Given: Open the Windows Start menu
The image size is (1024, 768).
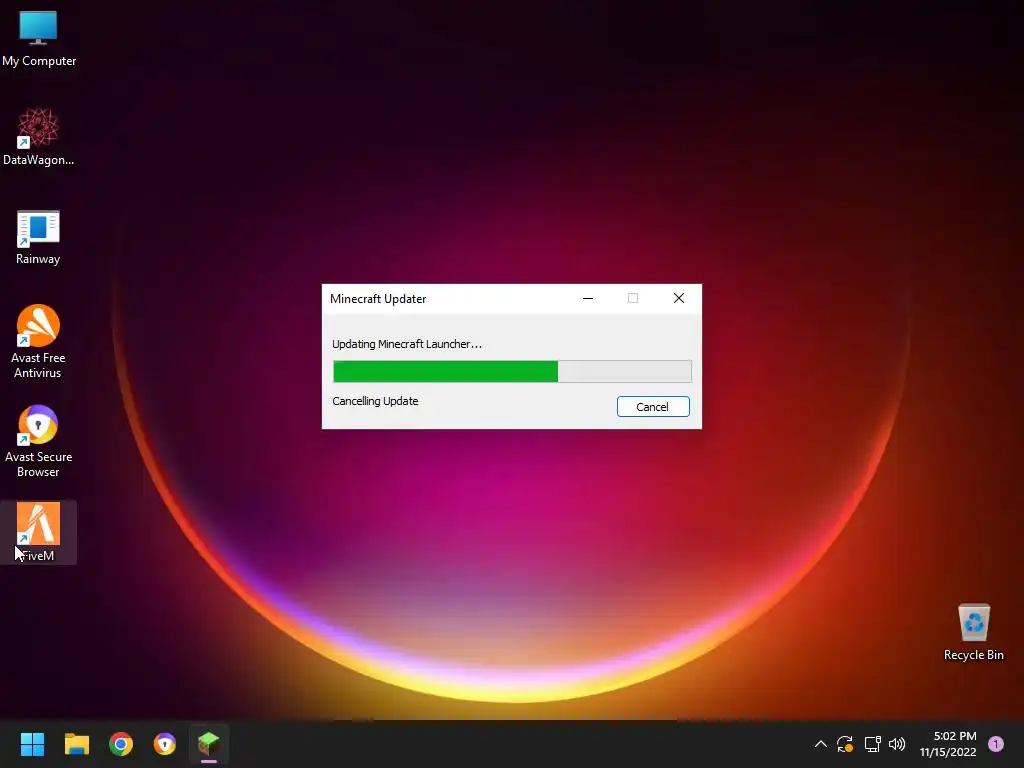Looking at the screenshot, I should tap(32, 744).
